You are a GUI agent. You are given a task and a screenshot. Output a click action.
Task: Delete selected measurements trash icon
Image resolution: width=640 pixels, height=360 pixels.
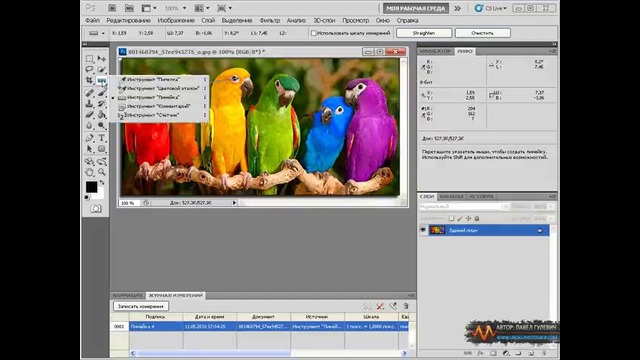406,306
